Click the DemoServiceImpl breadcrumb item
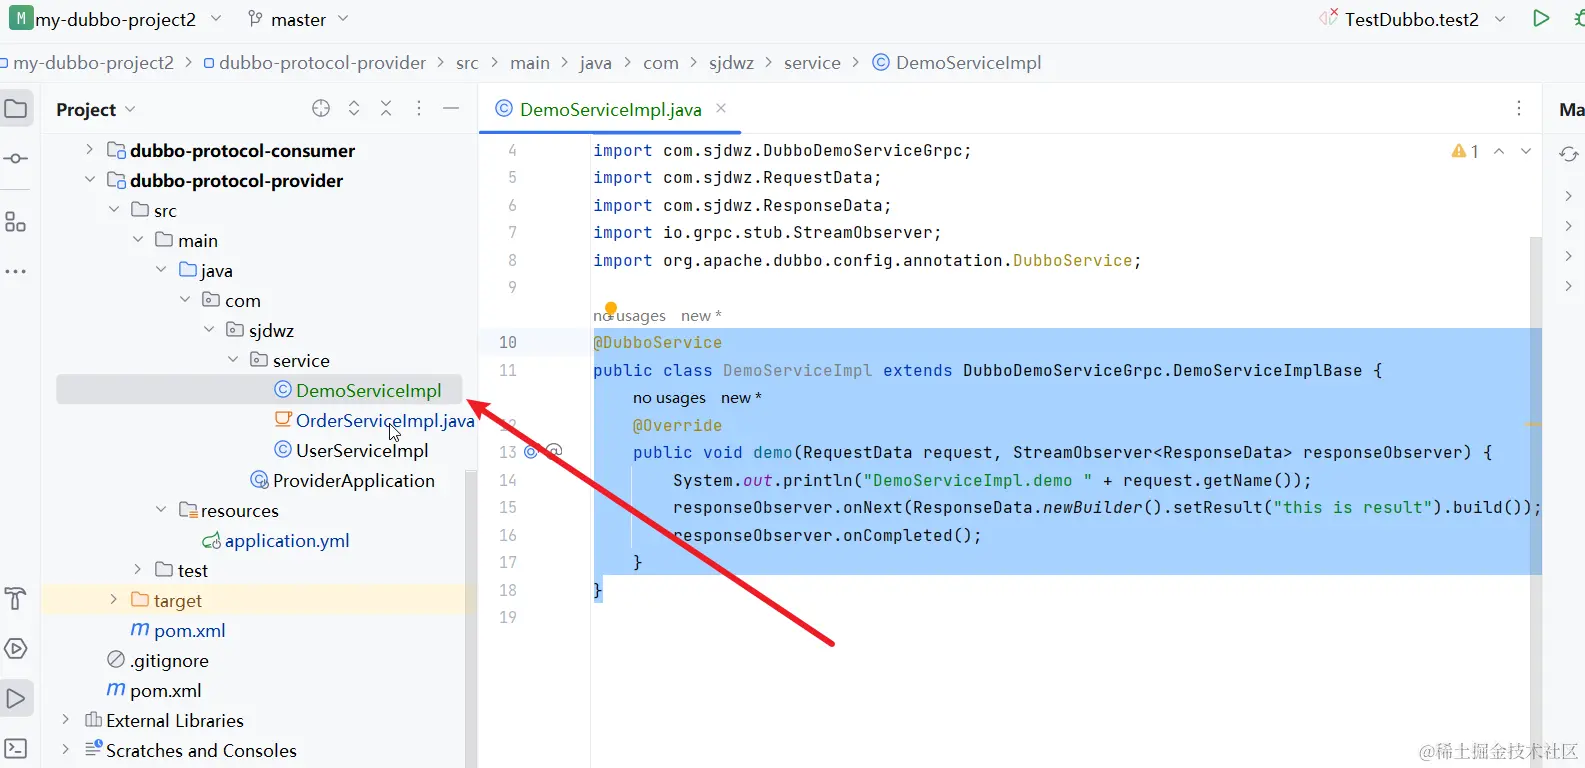Image resolution: width=1585 pixels, height=768 pixels. (x=957, y=63)
